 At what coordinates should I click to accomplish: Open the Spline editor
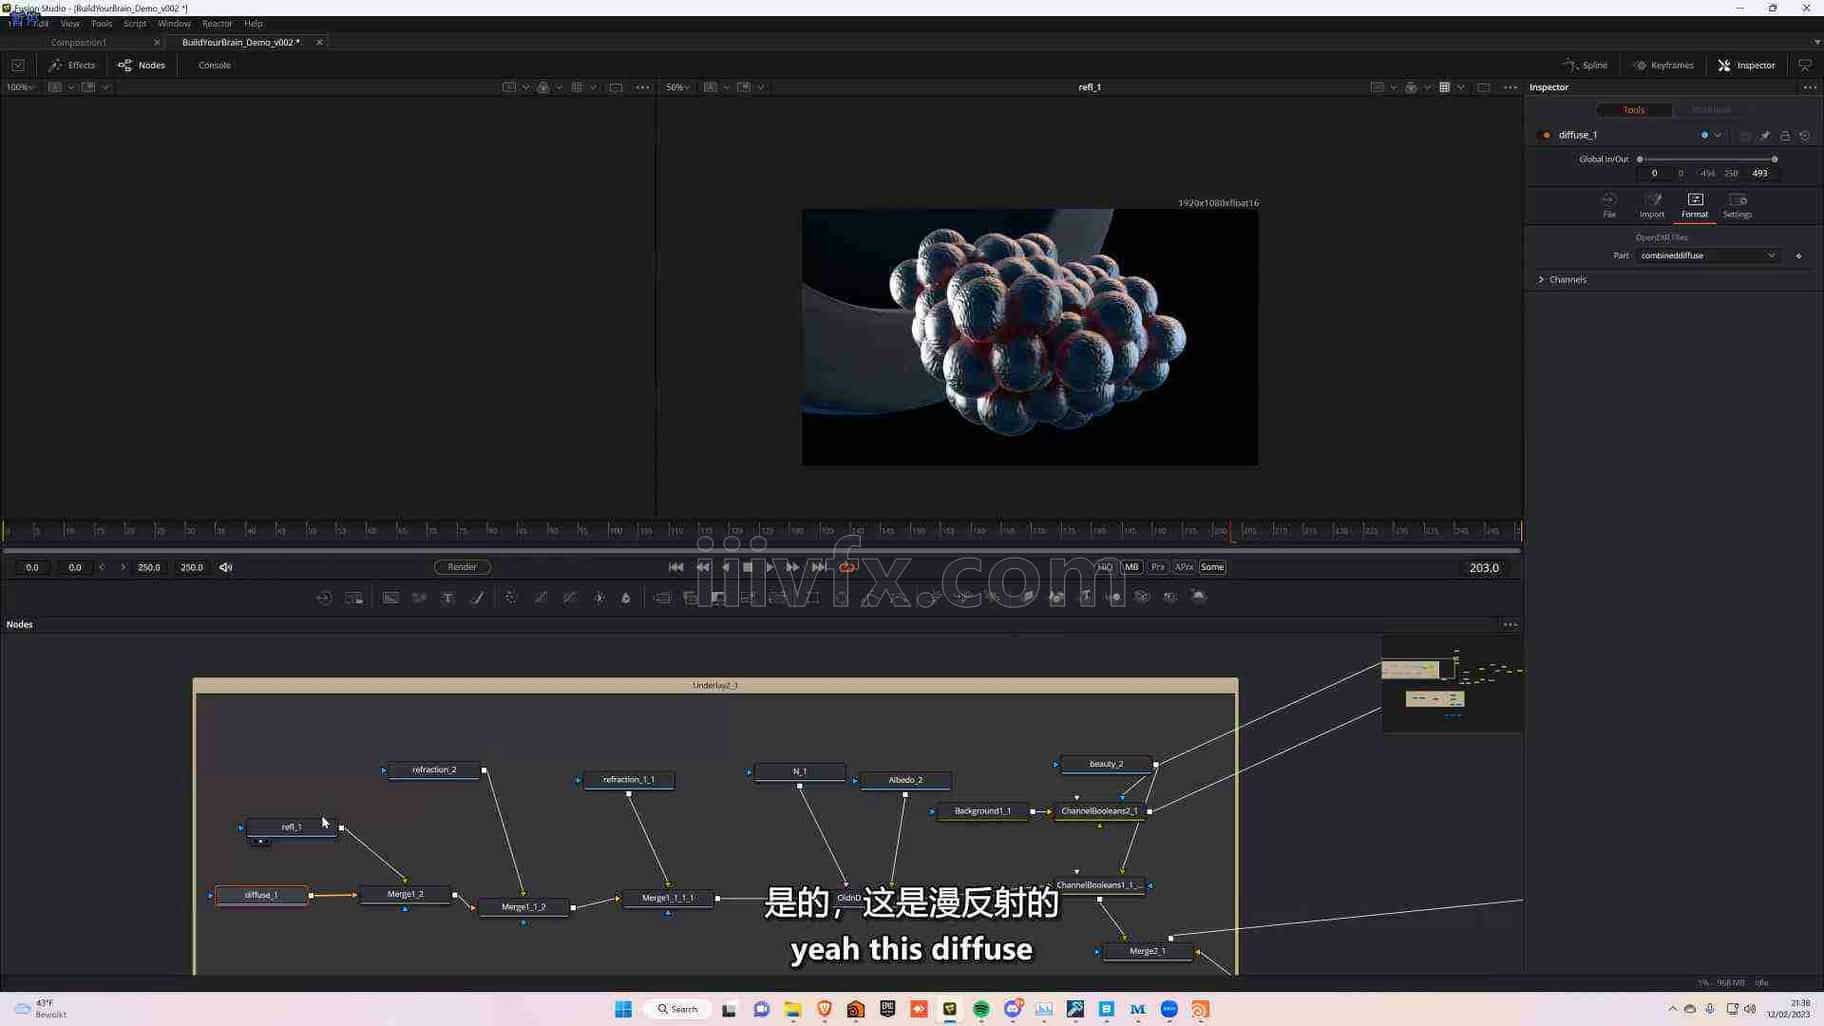pyautogui.click(x=1585, y=65)
